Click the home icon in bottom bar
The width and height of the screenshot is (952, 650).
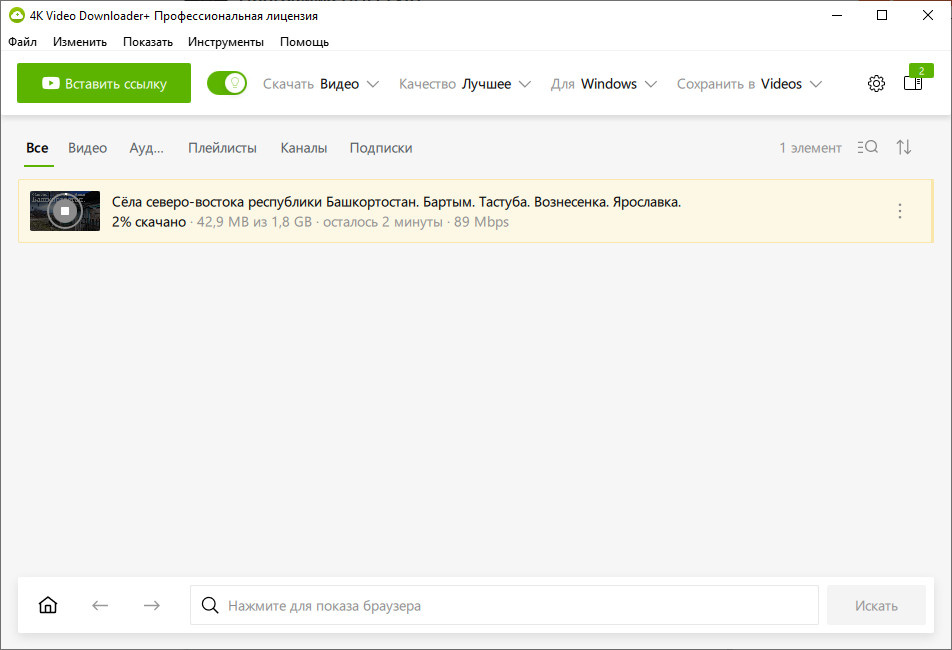pos(47,605)
